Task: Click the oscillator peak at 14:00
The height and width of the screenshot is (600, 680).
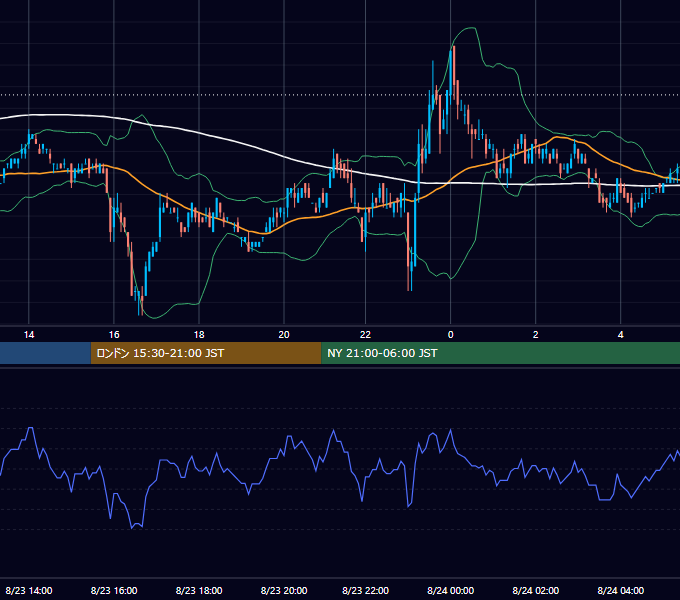Action: pyautogui.click(x=30, y=428)
